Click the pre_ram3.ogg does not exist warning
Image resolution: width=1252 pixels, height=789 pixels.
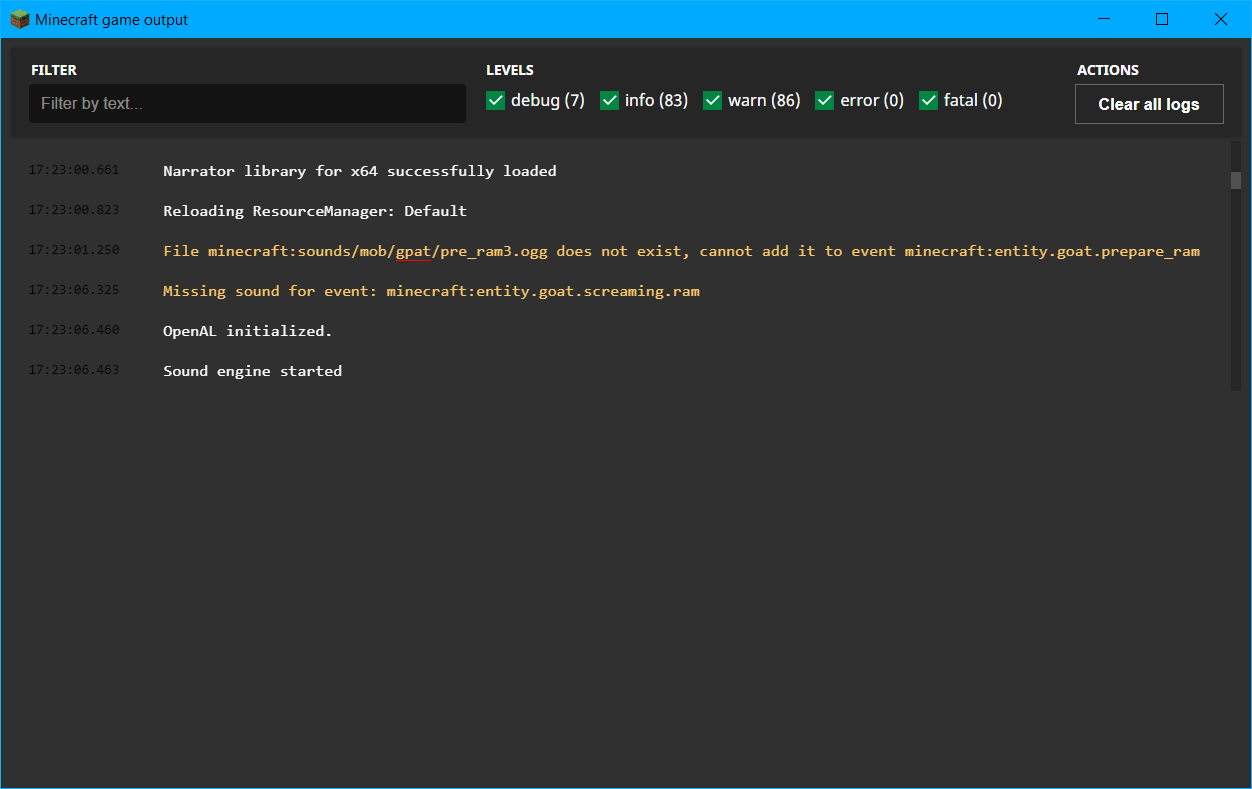pos(680,251)
